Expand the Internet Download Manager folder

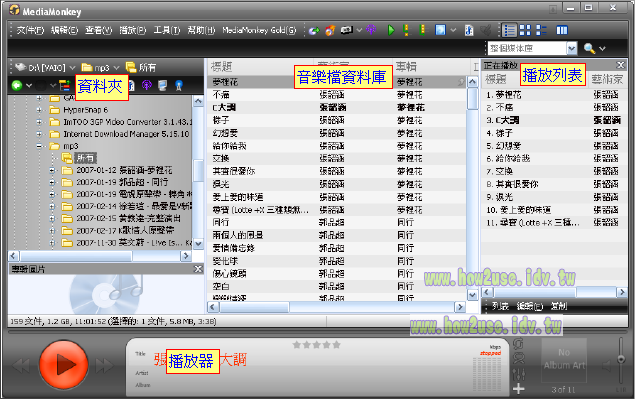[39, 132]
